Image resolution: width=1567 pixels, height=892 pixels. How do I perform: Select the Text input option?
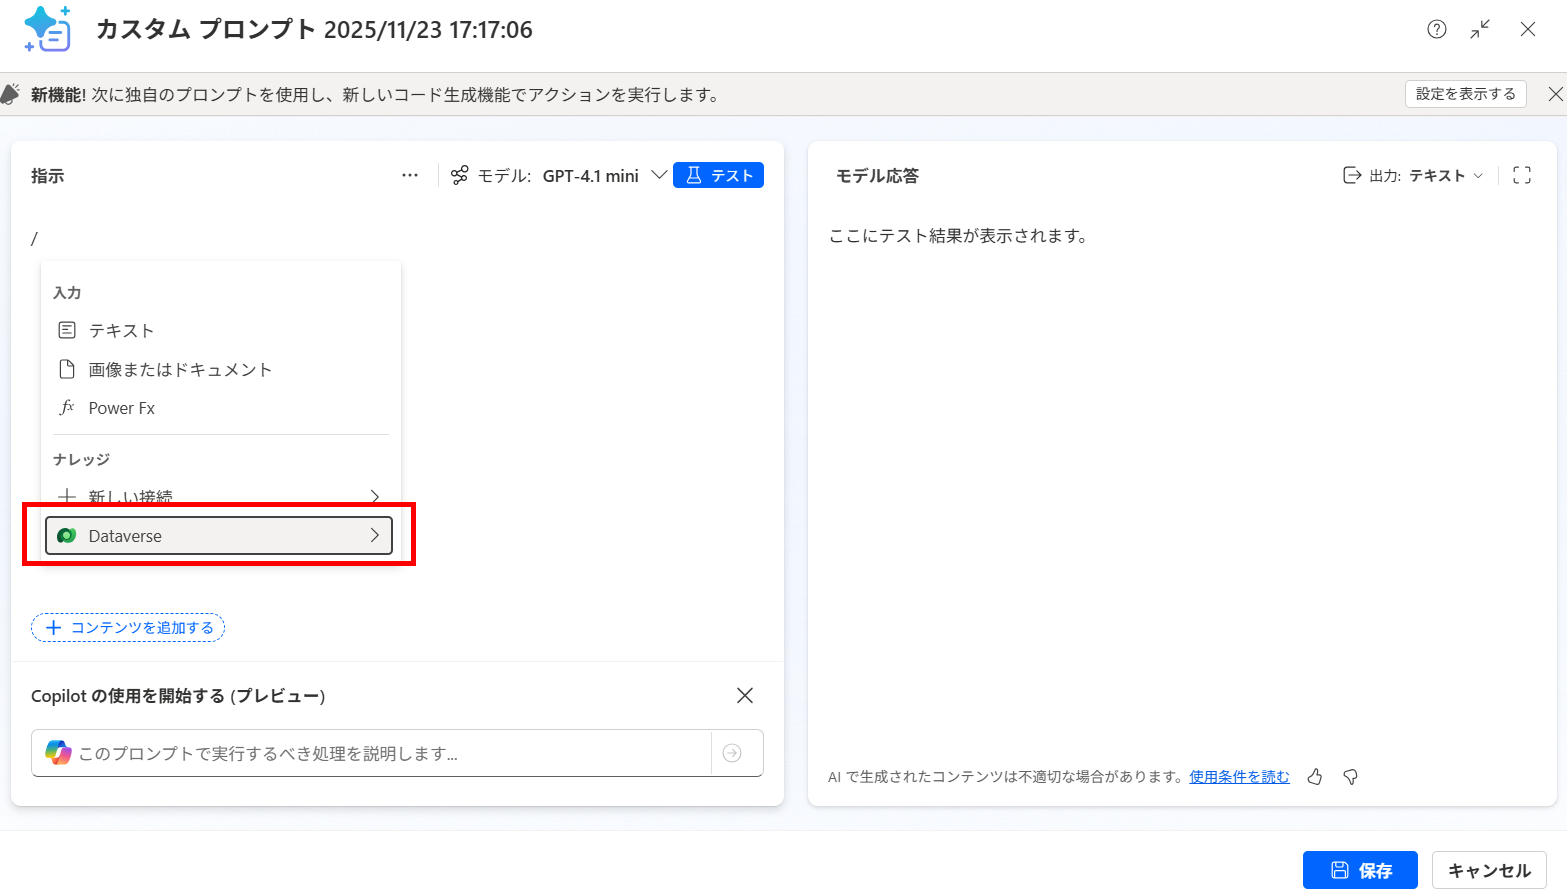click(x=220, y=330)
